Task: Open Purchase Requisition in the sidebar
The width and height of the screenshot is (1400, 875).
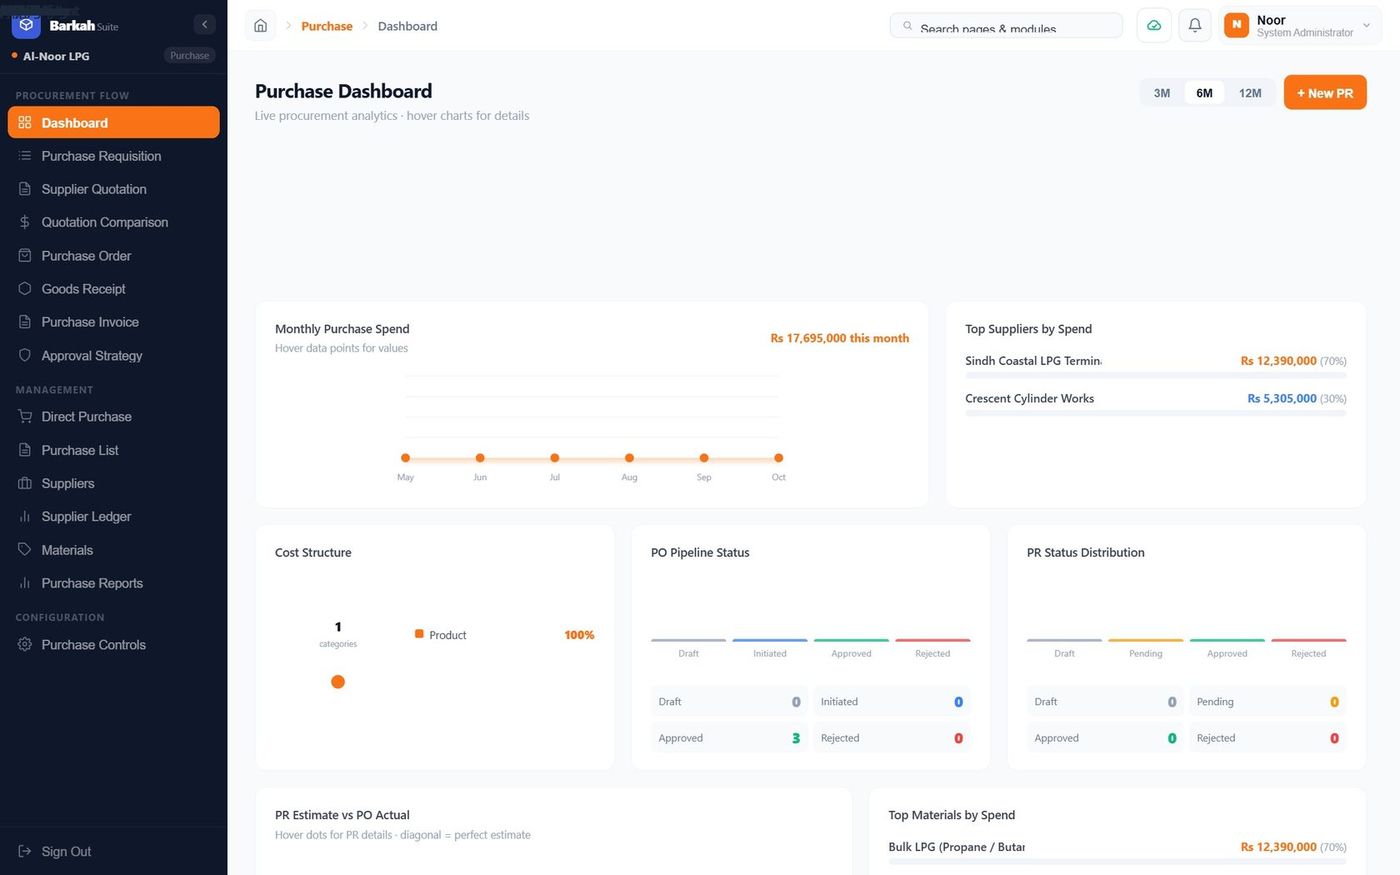Action: click(113, 156)
